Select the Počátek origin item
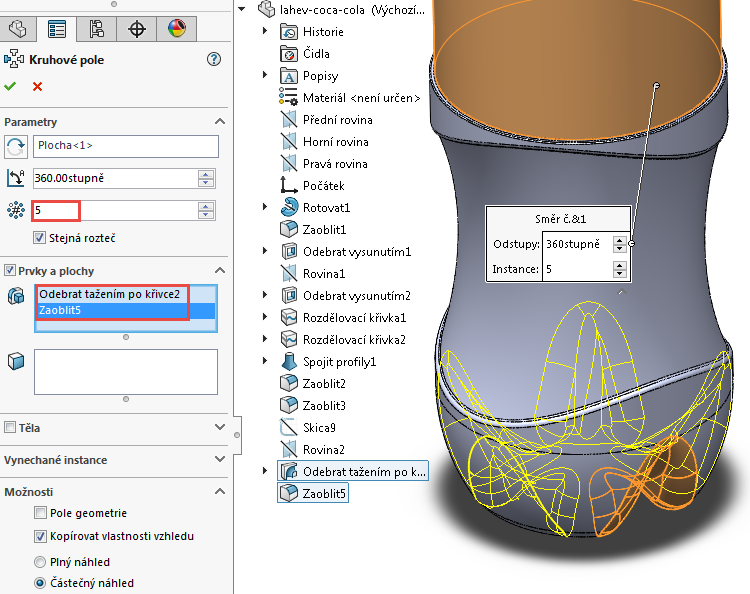This screenshot has height=594, width=750. click(x=324, y=186)
